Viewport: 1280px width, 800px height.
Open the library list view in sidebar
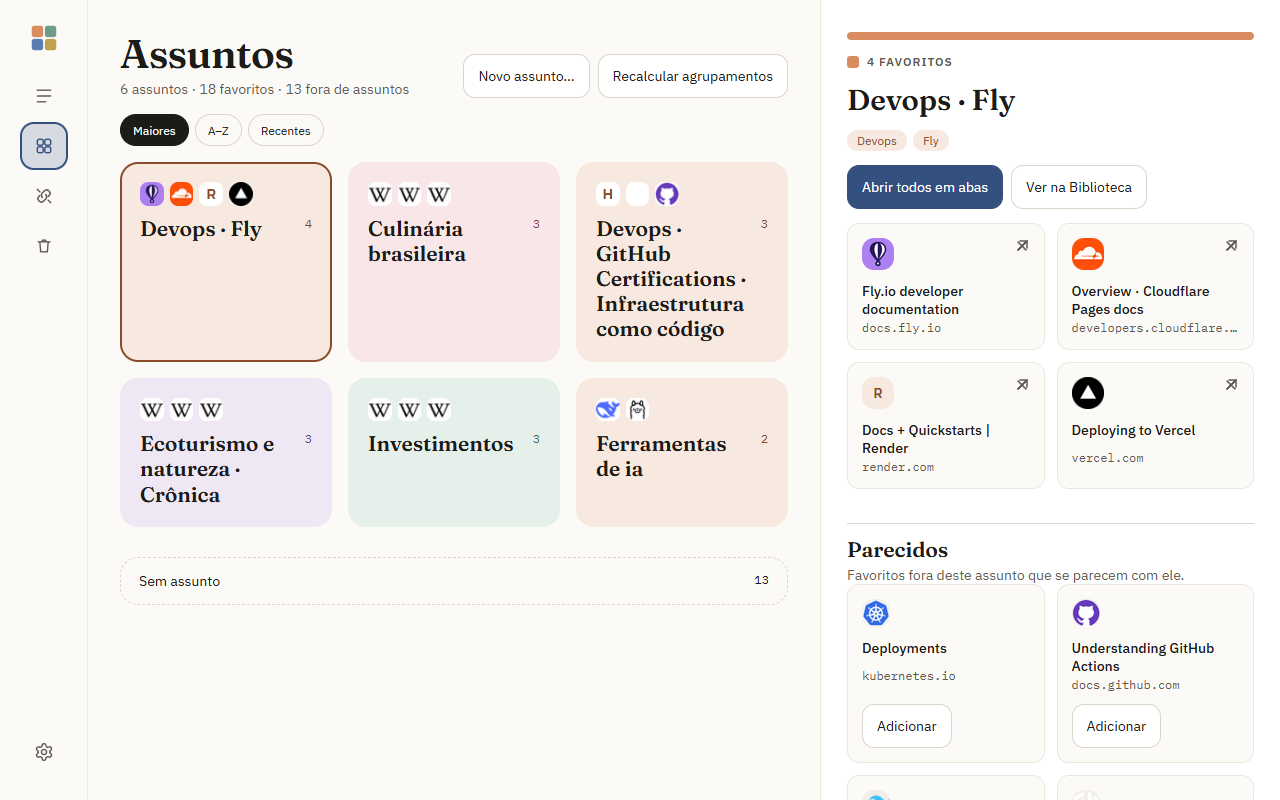[x=44, y=96]
